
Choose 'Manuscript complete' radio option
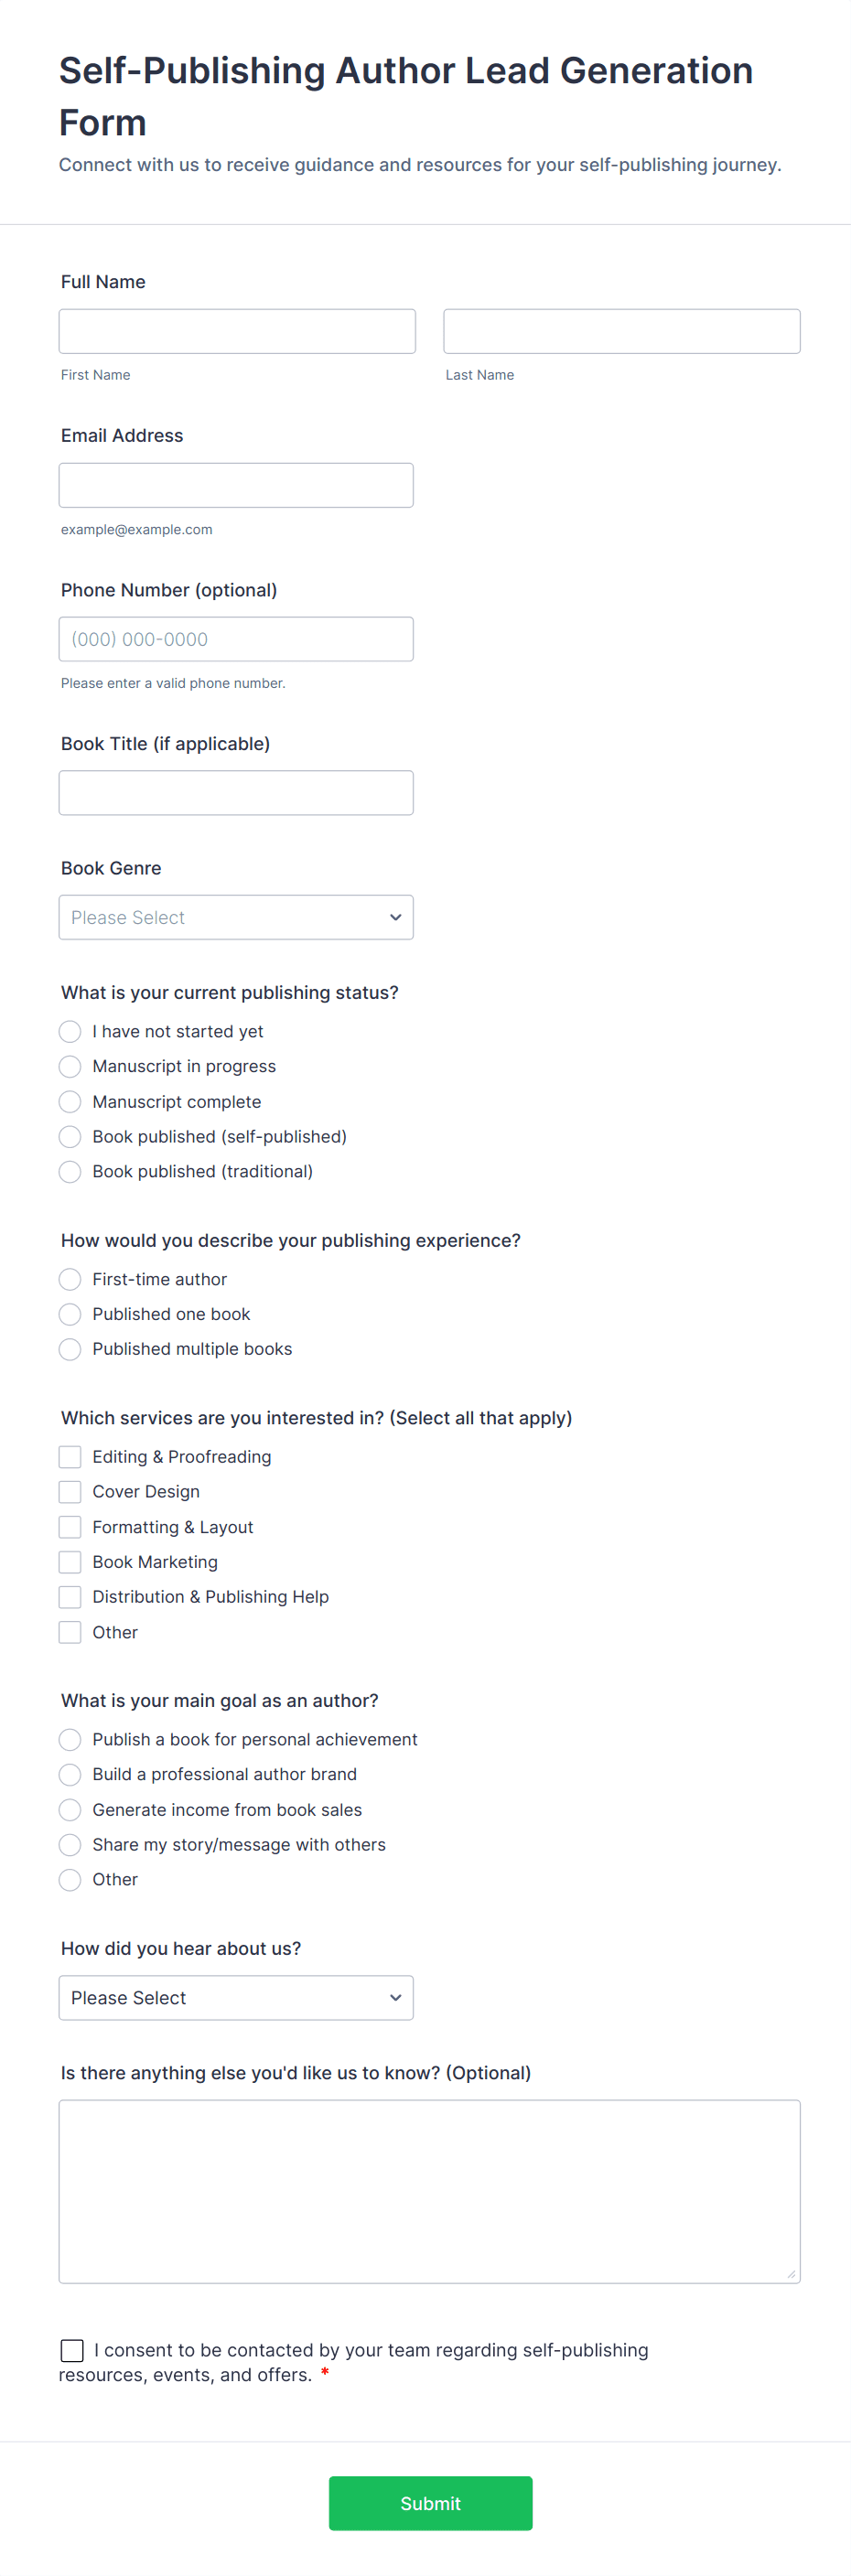pyautogui.click(x=70, y=1101)
